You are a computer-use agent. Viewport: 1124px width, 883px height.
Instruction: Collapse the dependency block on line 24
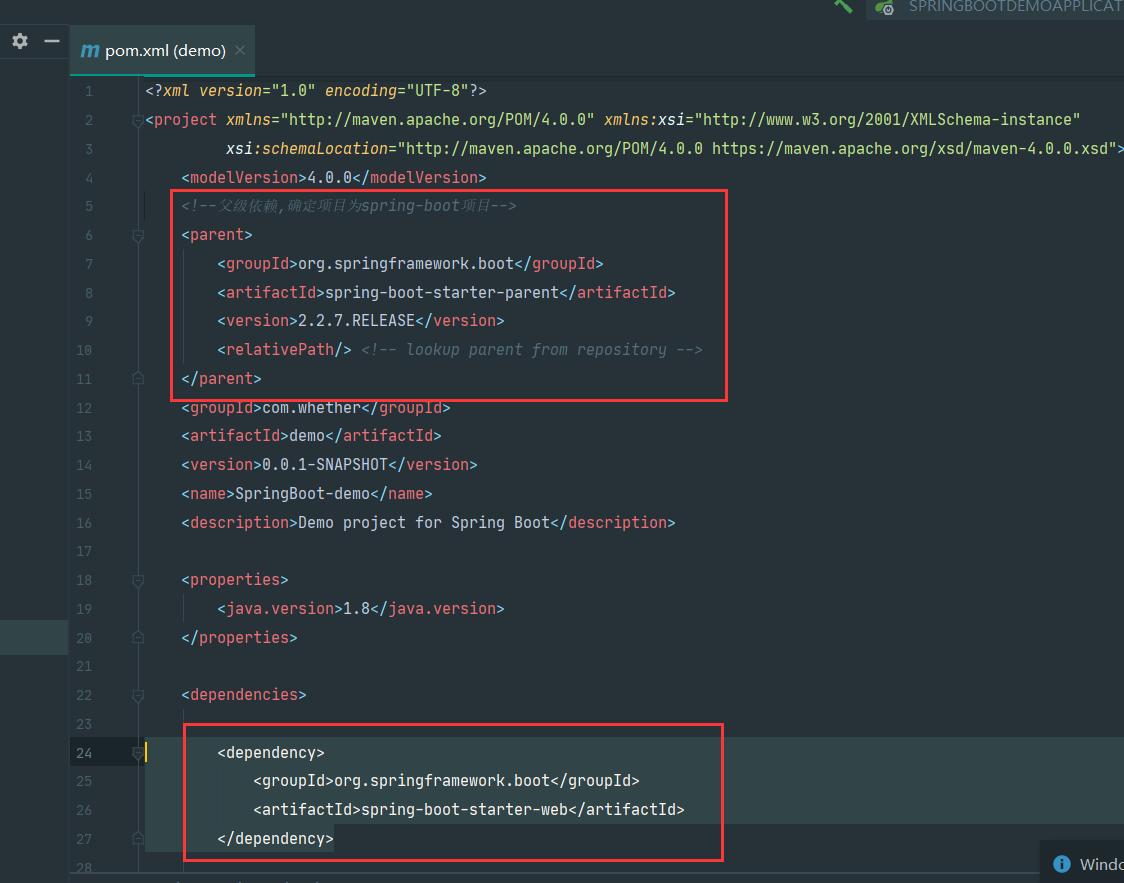[x=138, y=753]
